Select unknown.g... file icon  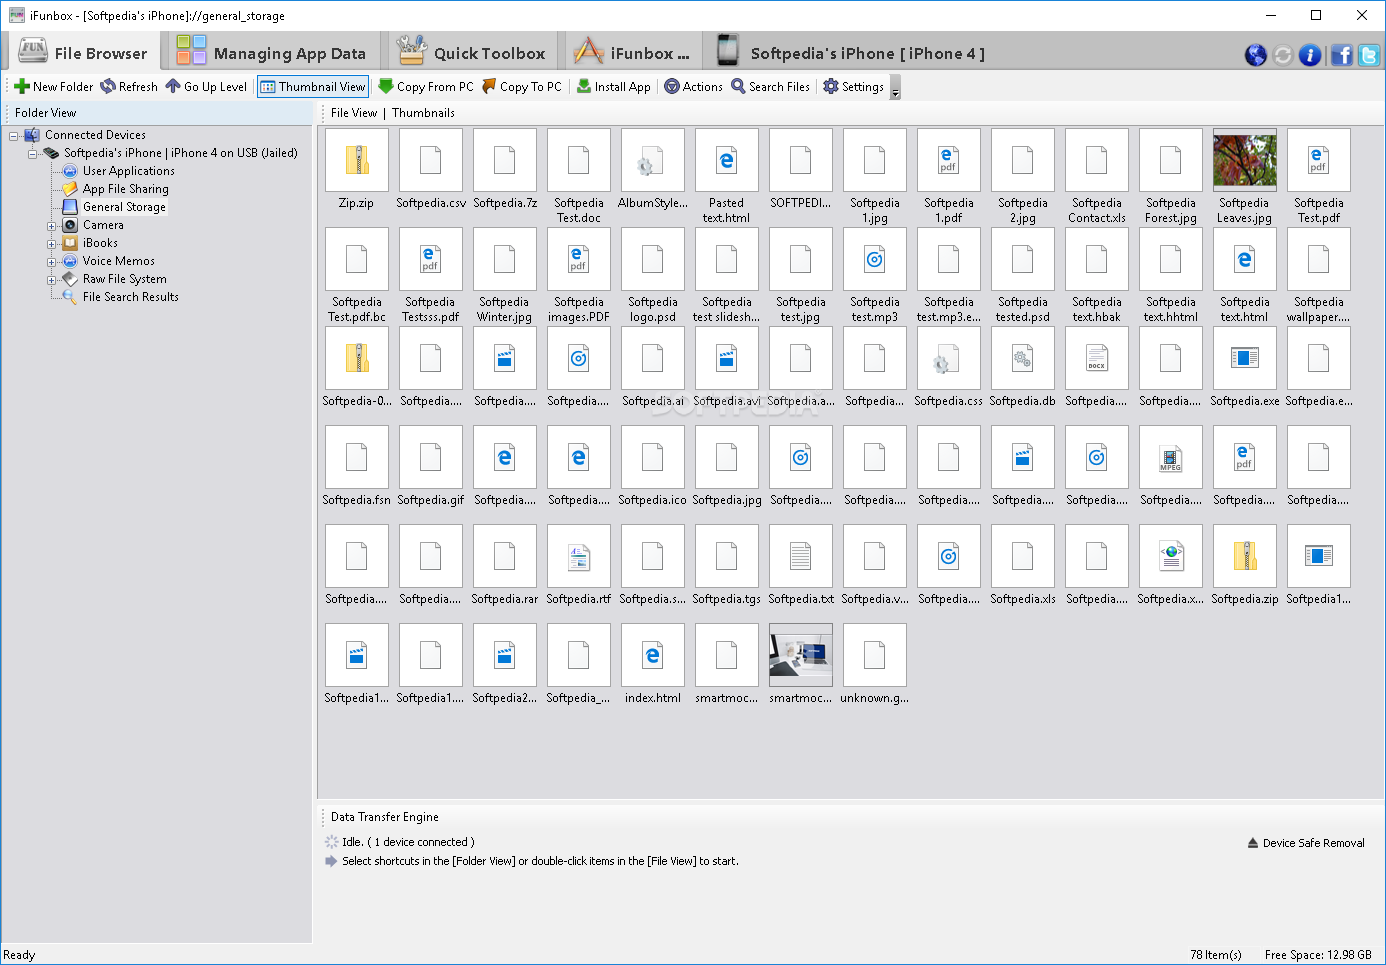(x=875, y=655)
